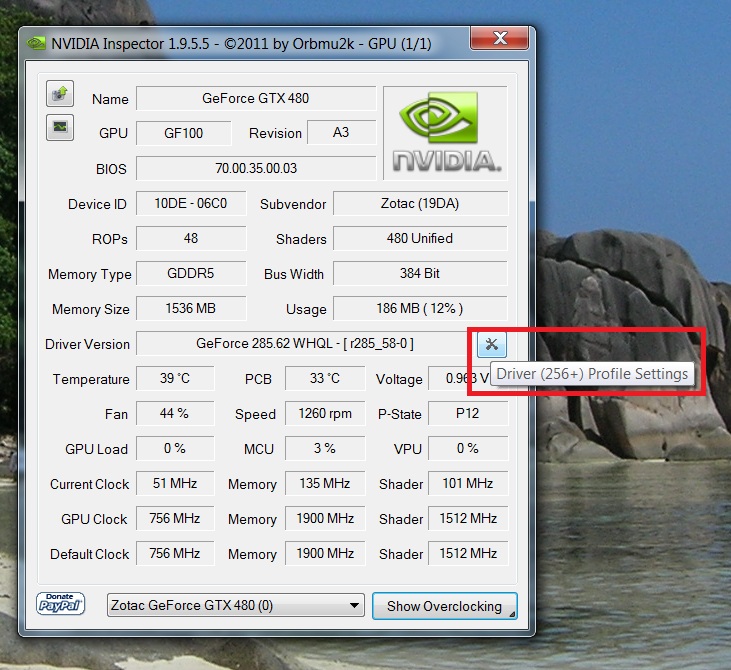This screenshot has height=670, width=731.
Task: Click the Memory Size value 1536 MB
Action: (191, 308)
